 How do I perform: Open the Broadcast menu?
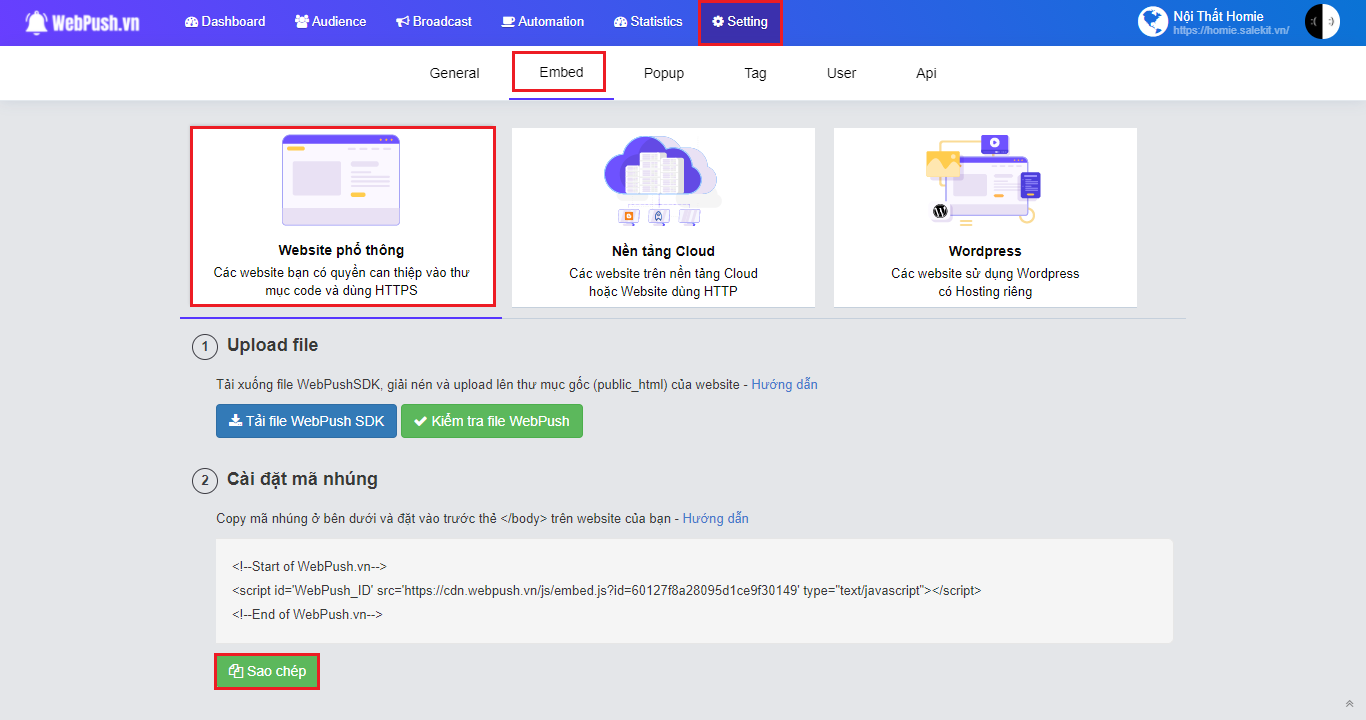tap(434, 21)
